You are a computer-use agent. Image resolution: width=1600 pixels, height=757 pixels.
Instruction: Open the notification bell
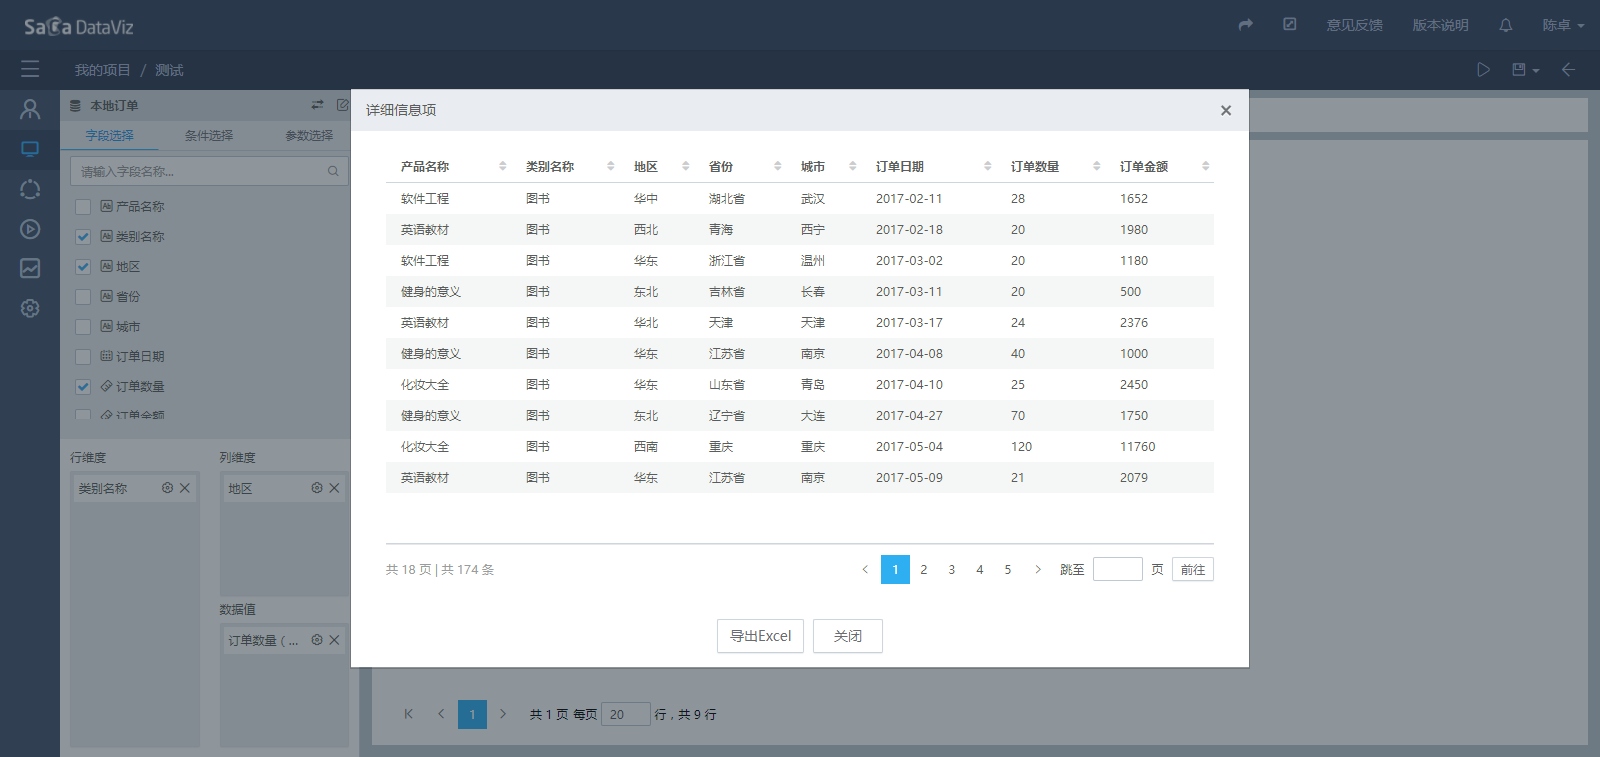coord(1505,25)
